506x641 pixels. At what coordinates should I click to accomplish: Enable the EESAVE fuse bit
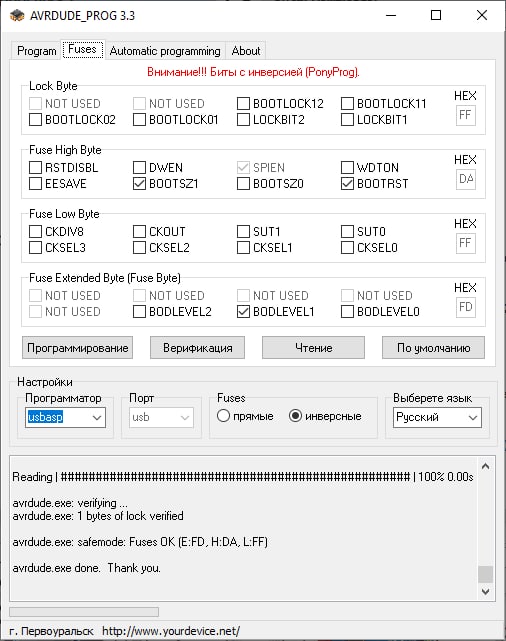36,184
